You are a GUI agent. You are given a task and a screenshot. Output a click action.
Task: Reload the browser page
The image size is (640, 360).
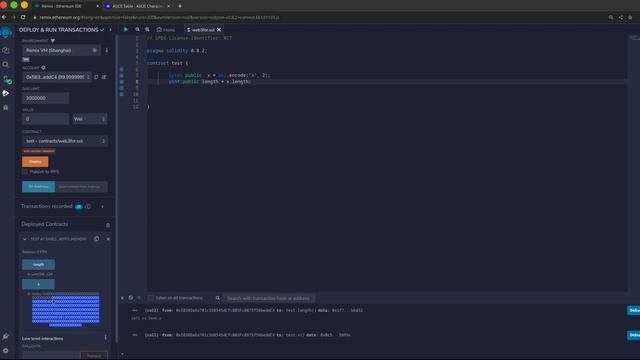[23, 17]
